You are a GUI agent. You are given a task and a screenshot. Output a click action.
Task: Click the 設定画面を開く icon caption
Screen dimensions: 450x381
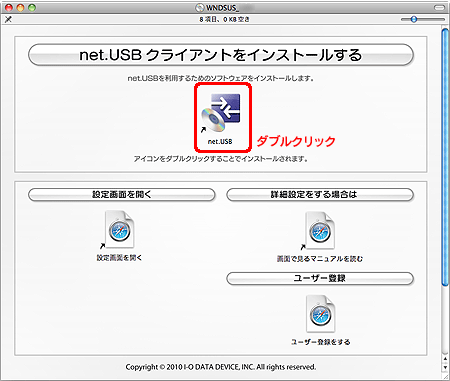coord(119,258)
